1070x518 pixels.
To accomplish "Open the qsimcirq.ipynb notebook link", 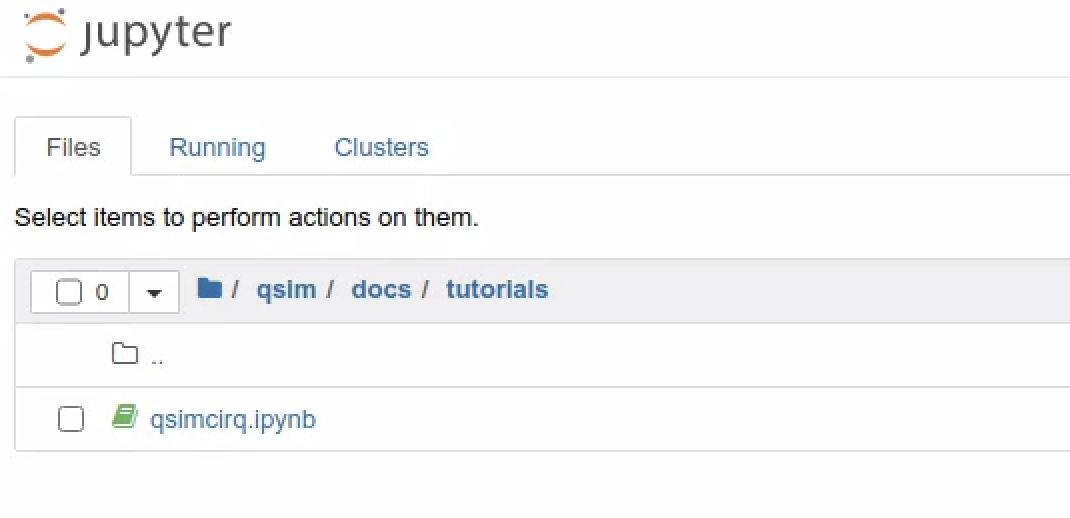I will tap(233, 419).
